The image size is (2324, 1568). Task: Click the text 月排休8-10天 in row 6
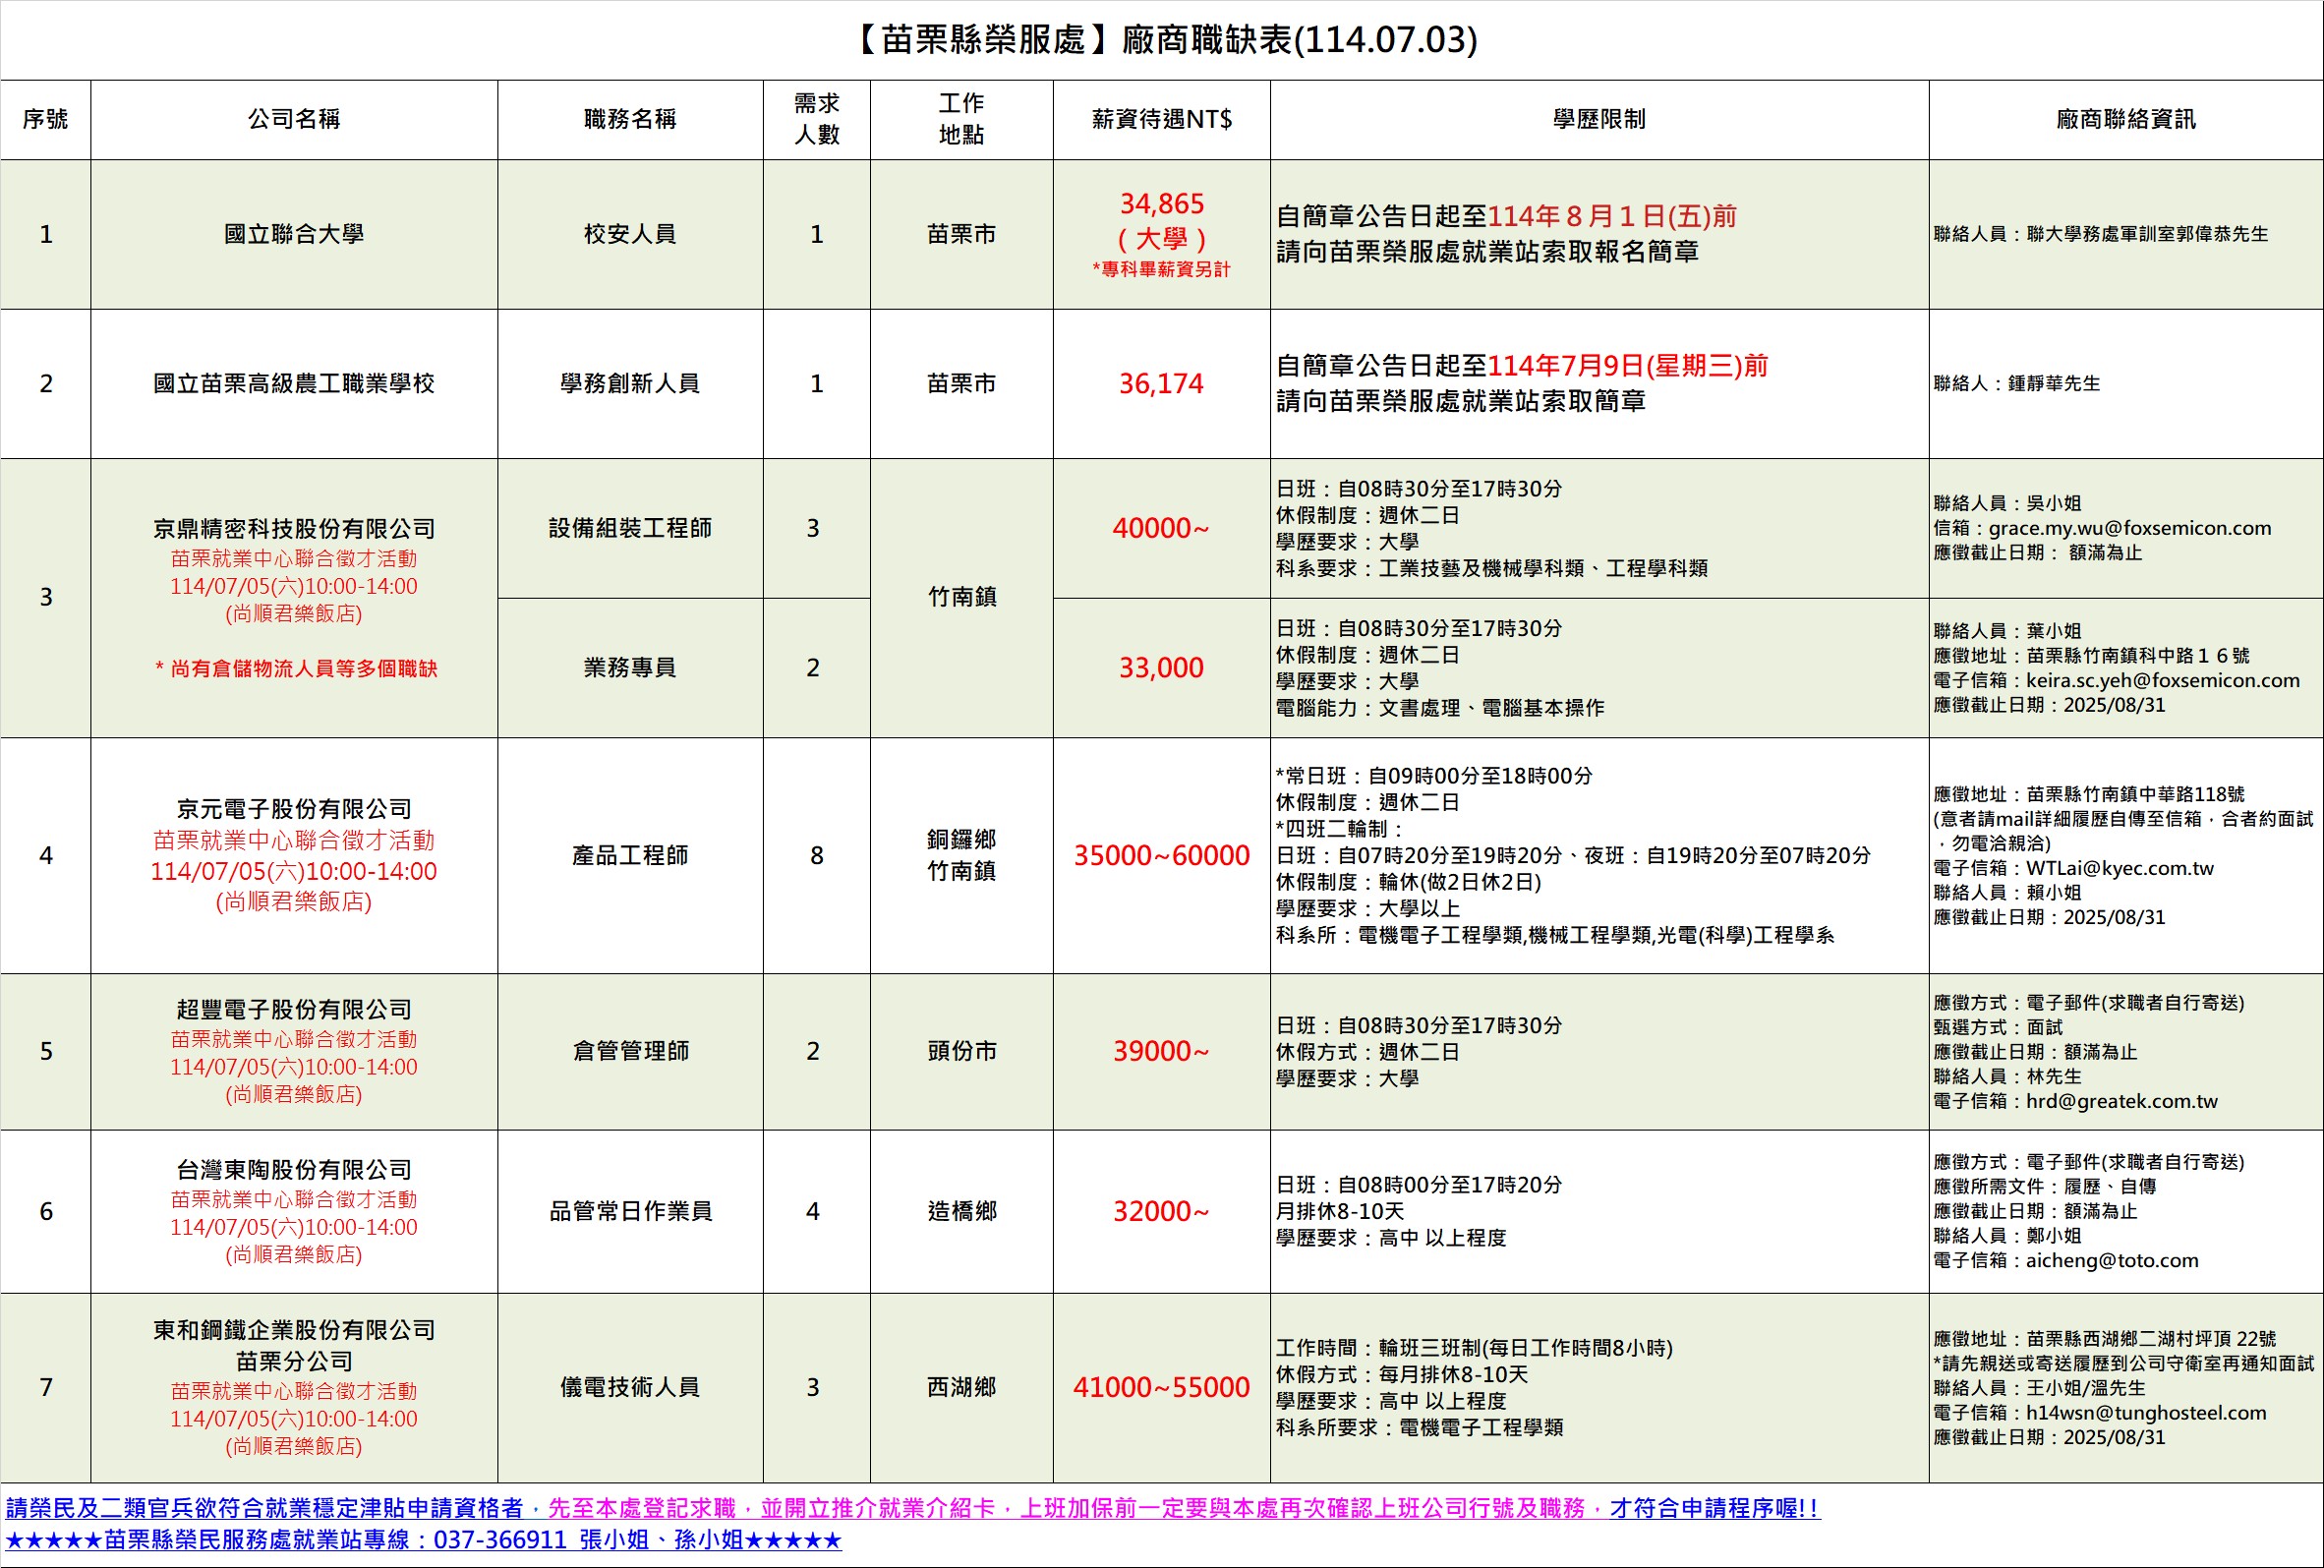(x=1340, y=1212)
